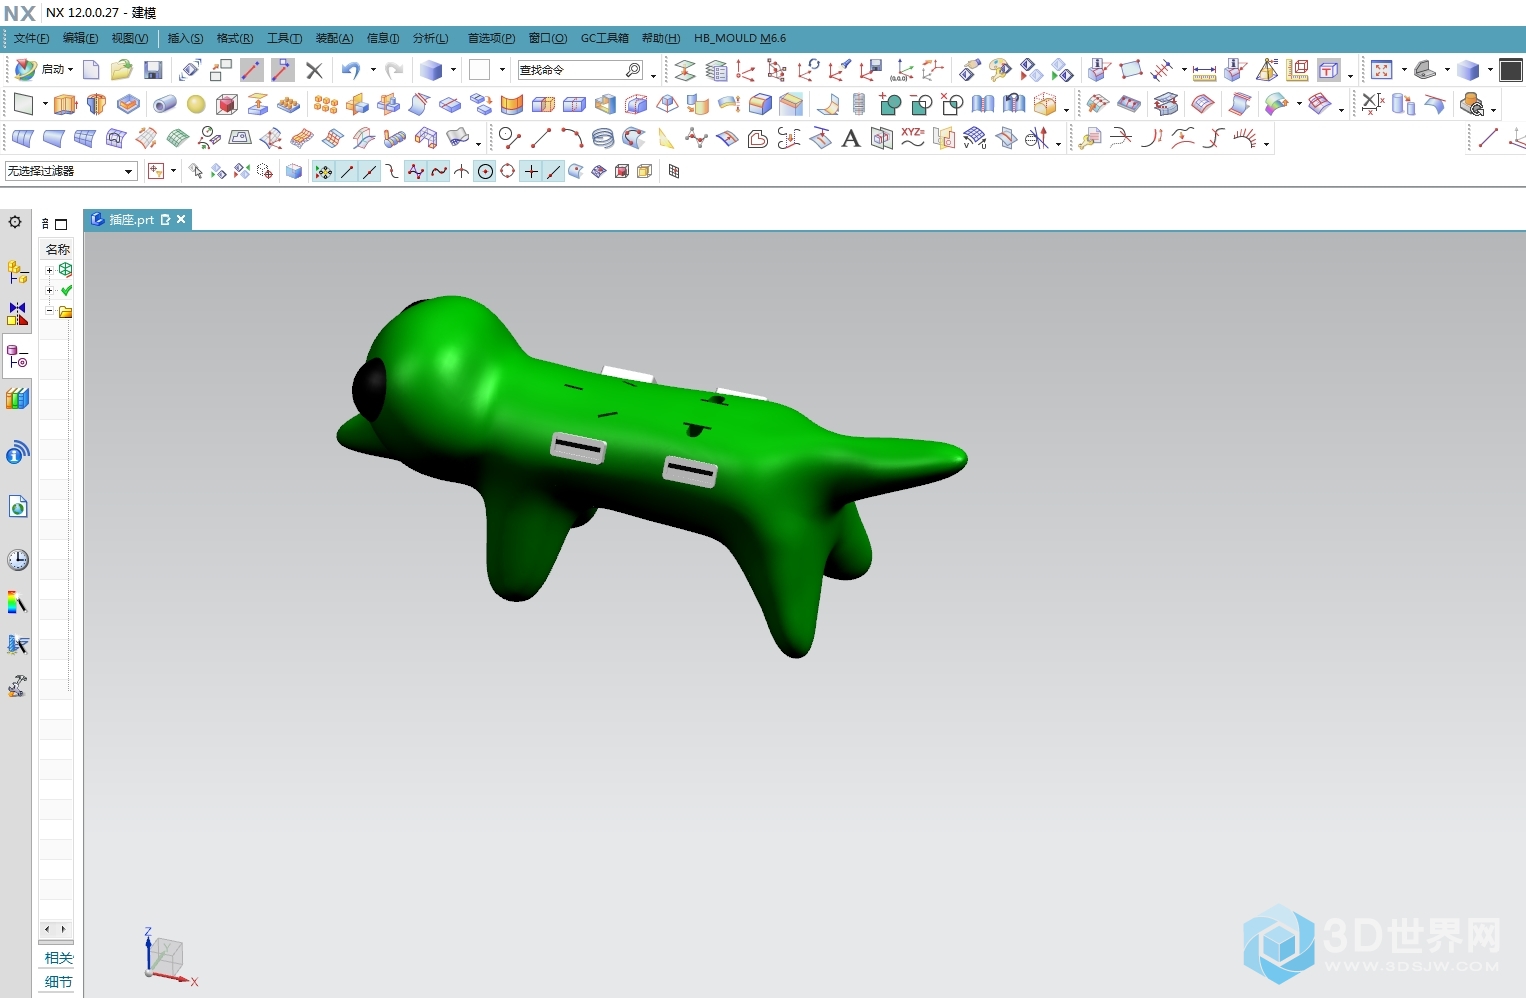Open the 编辑(E) menu
Screen dimensions: 1526x998
click(80, 38)
